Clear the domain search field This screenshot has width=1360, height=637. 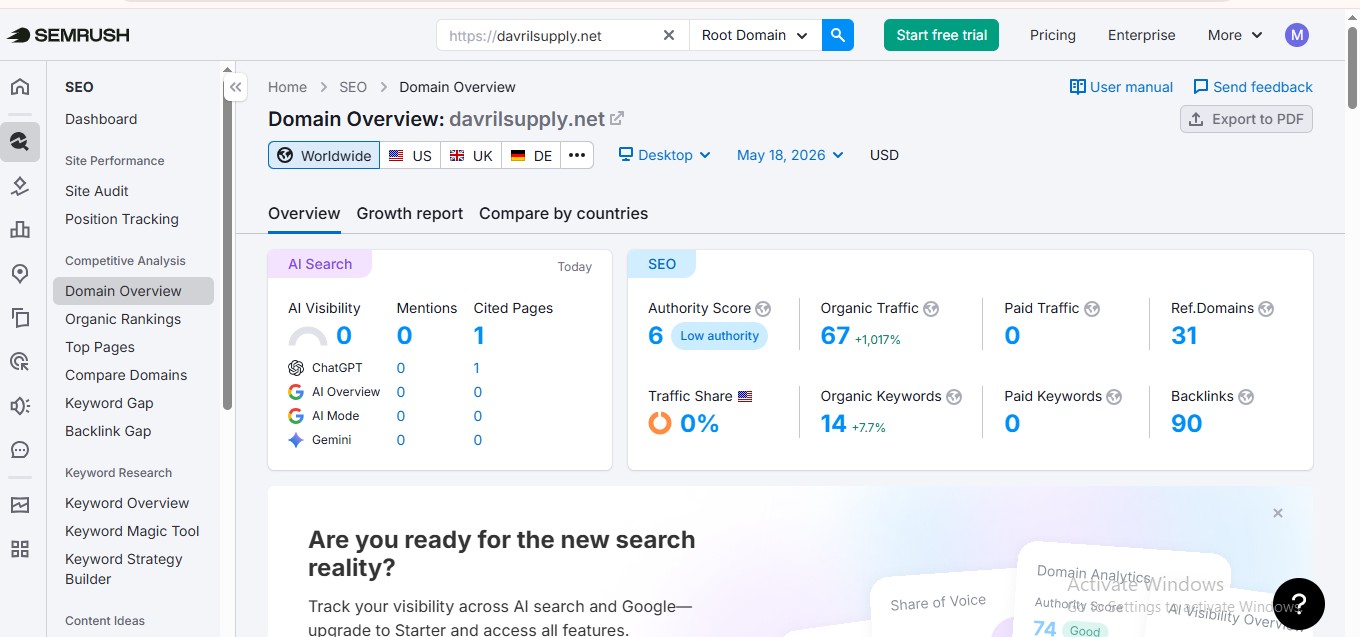[669, 35]
